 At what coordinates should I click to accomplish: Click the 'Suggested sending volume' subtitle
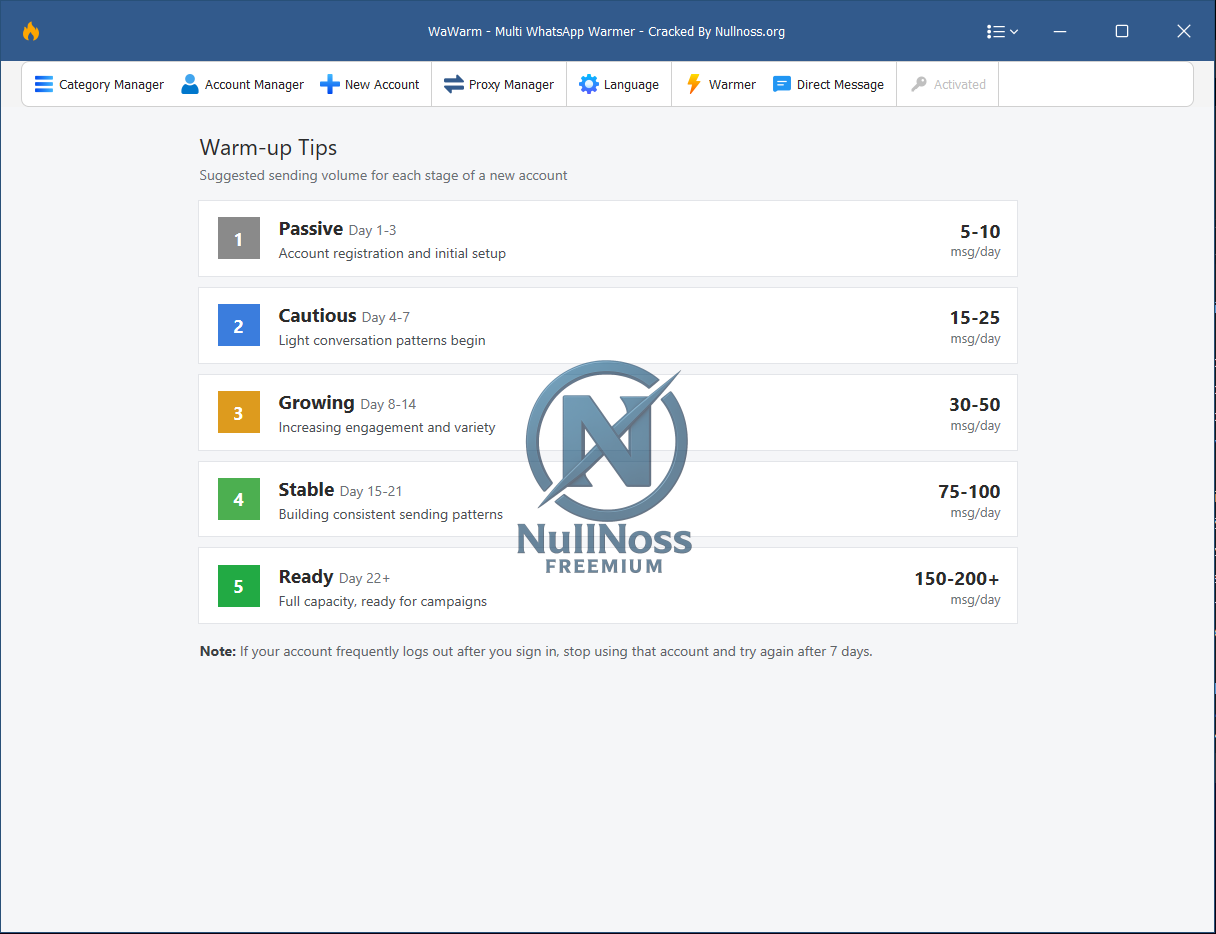383,176
